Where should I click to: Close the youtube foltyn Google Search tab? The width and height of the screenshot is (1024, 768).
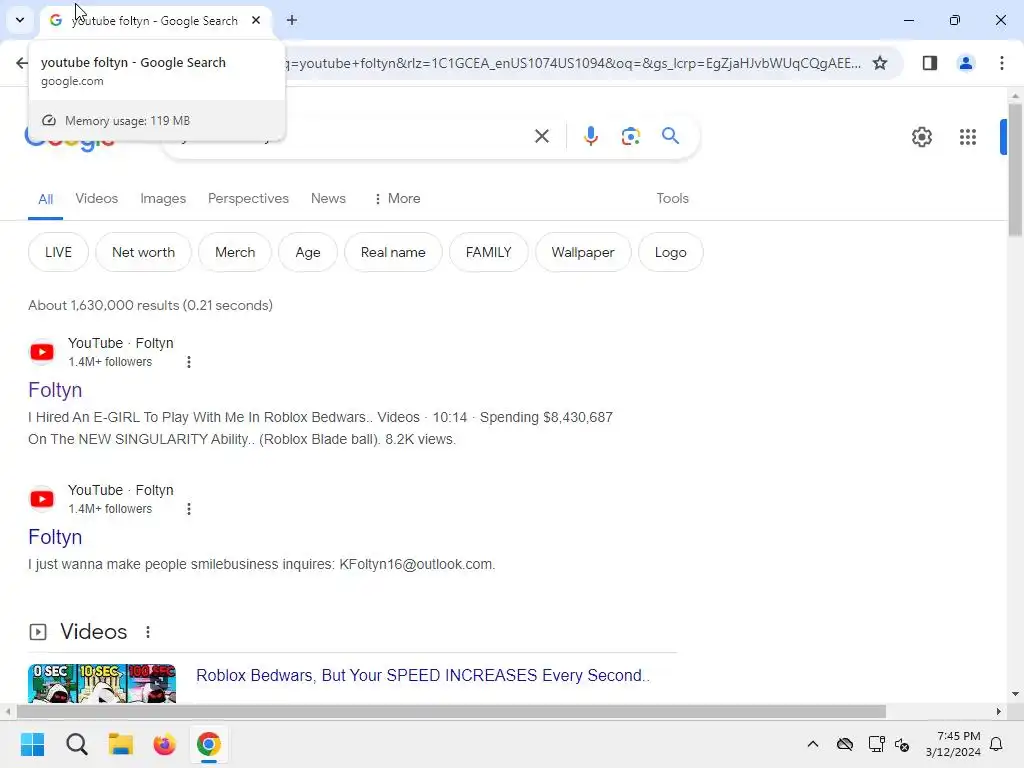[x=256, y=20]
